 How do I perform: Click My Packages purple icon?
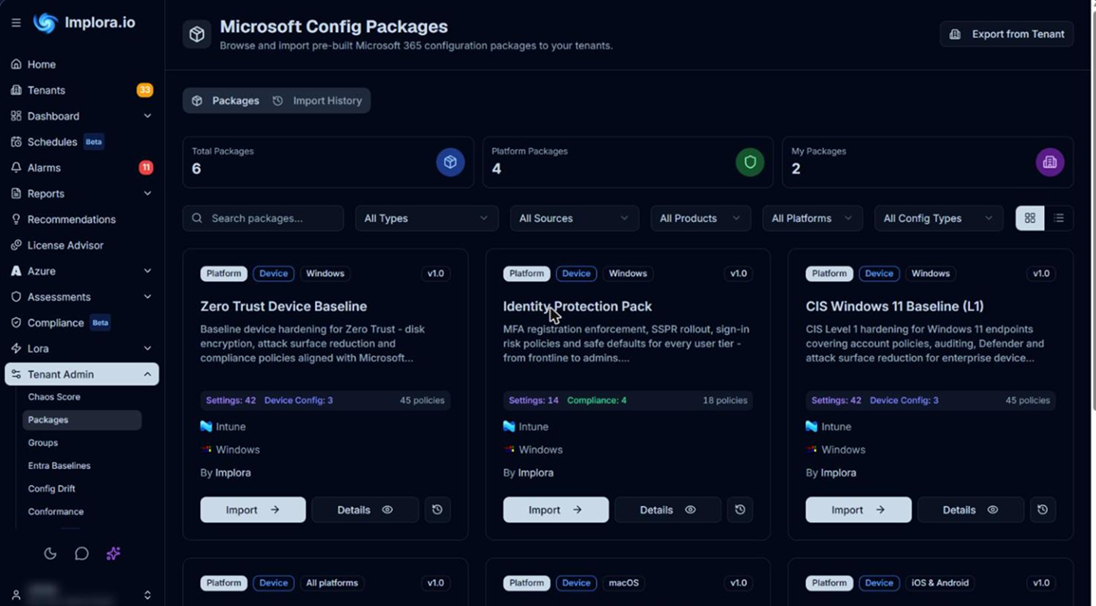[1050, 162]
